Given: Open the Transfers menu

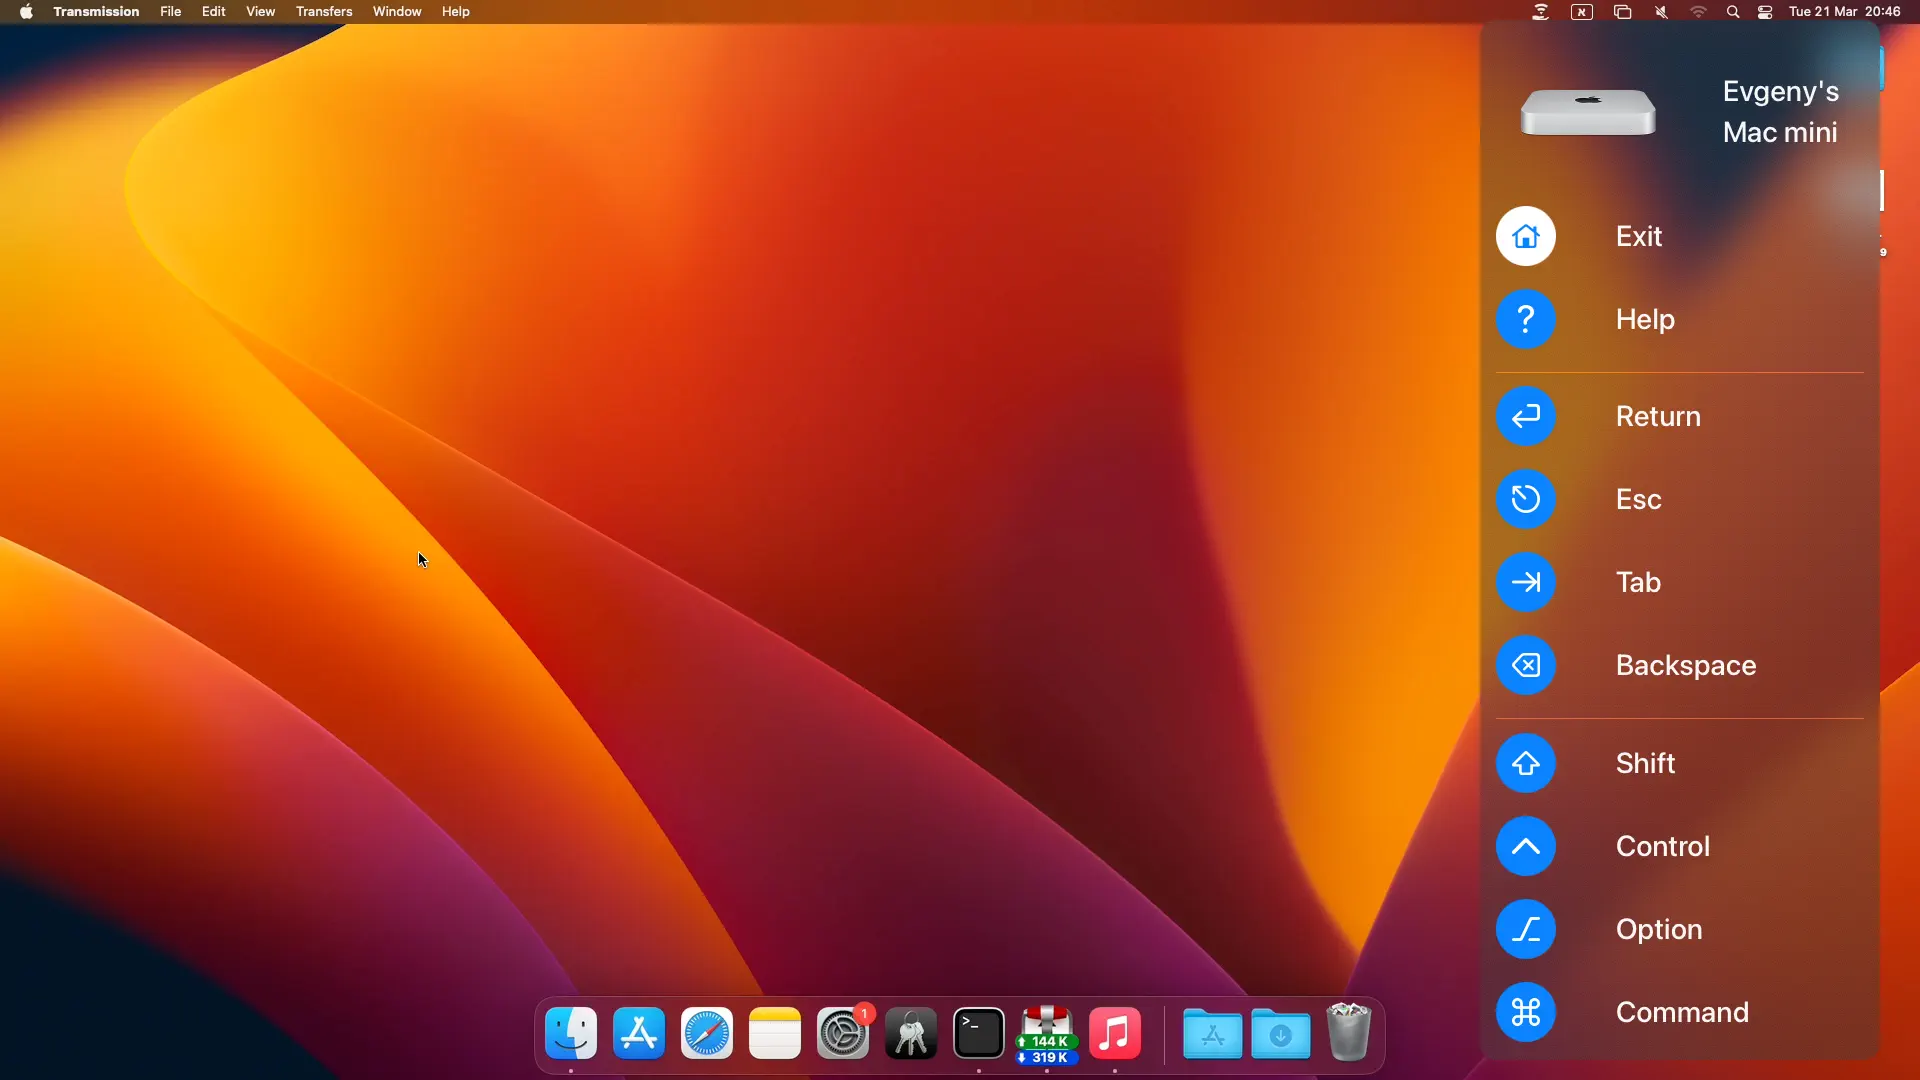Looking at the screenshot, I should [x=323, y=12].
